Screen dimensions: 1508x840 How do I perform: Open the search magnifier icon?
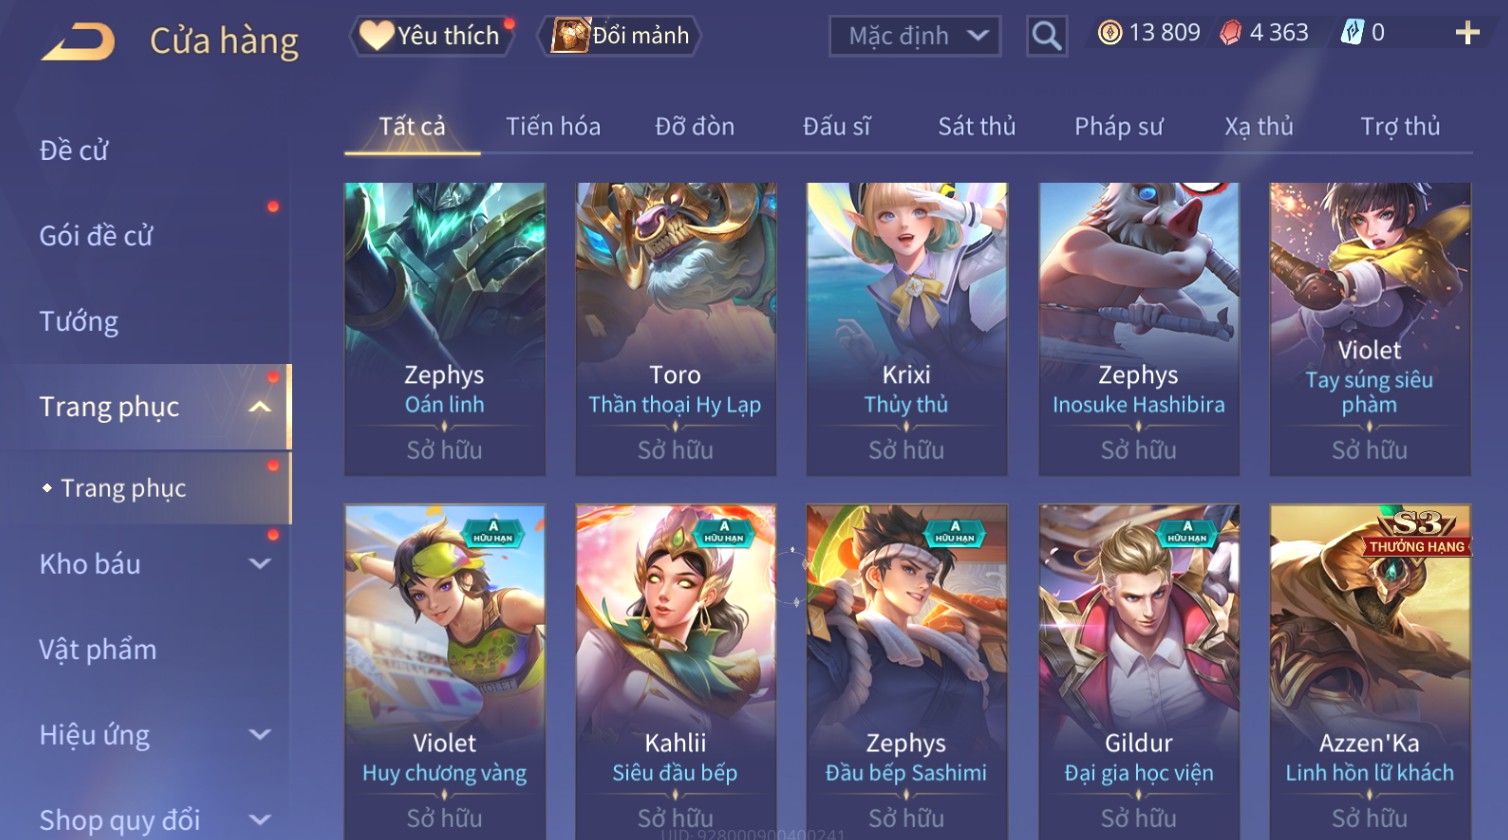(x=1046, y=36)
